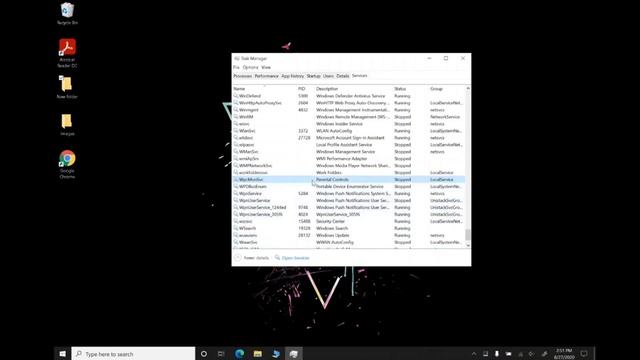Sort services by Group column
Viewport: 640px width, 360px height.
[x=447, y=89]
